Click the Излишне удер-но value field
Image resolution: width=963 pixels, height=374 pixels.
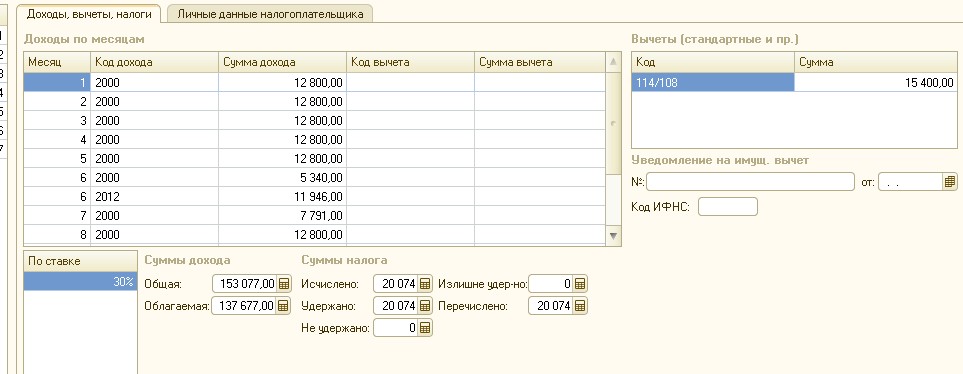(552, 284)
